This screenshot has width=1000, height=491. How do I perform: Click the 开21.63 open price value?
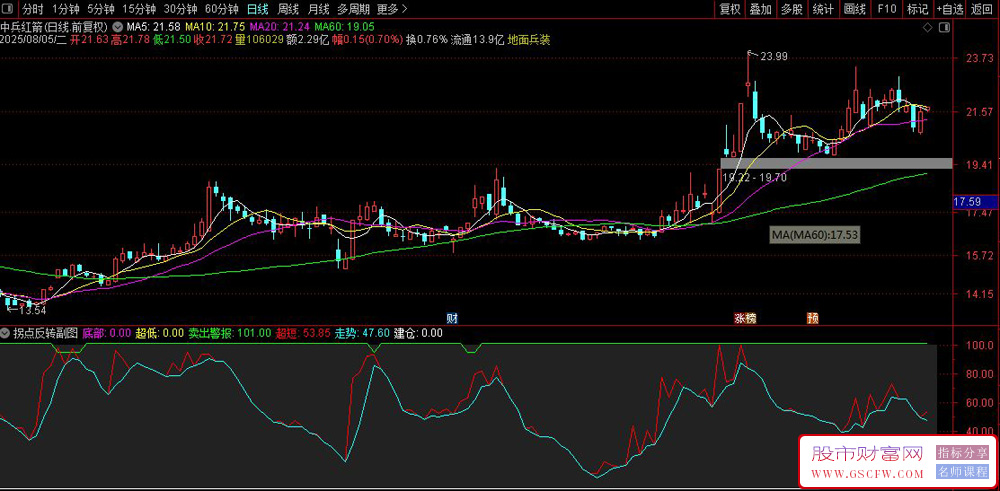click(x=89, y=40)
